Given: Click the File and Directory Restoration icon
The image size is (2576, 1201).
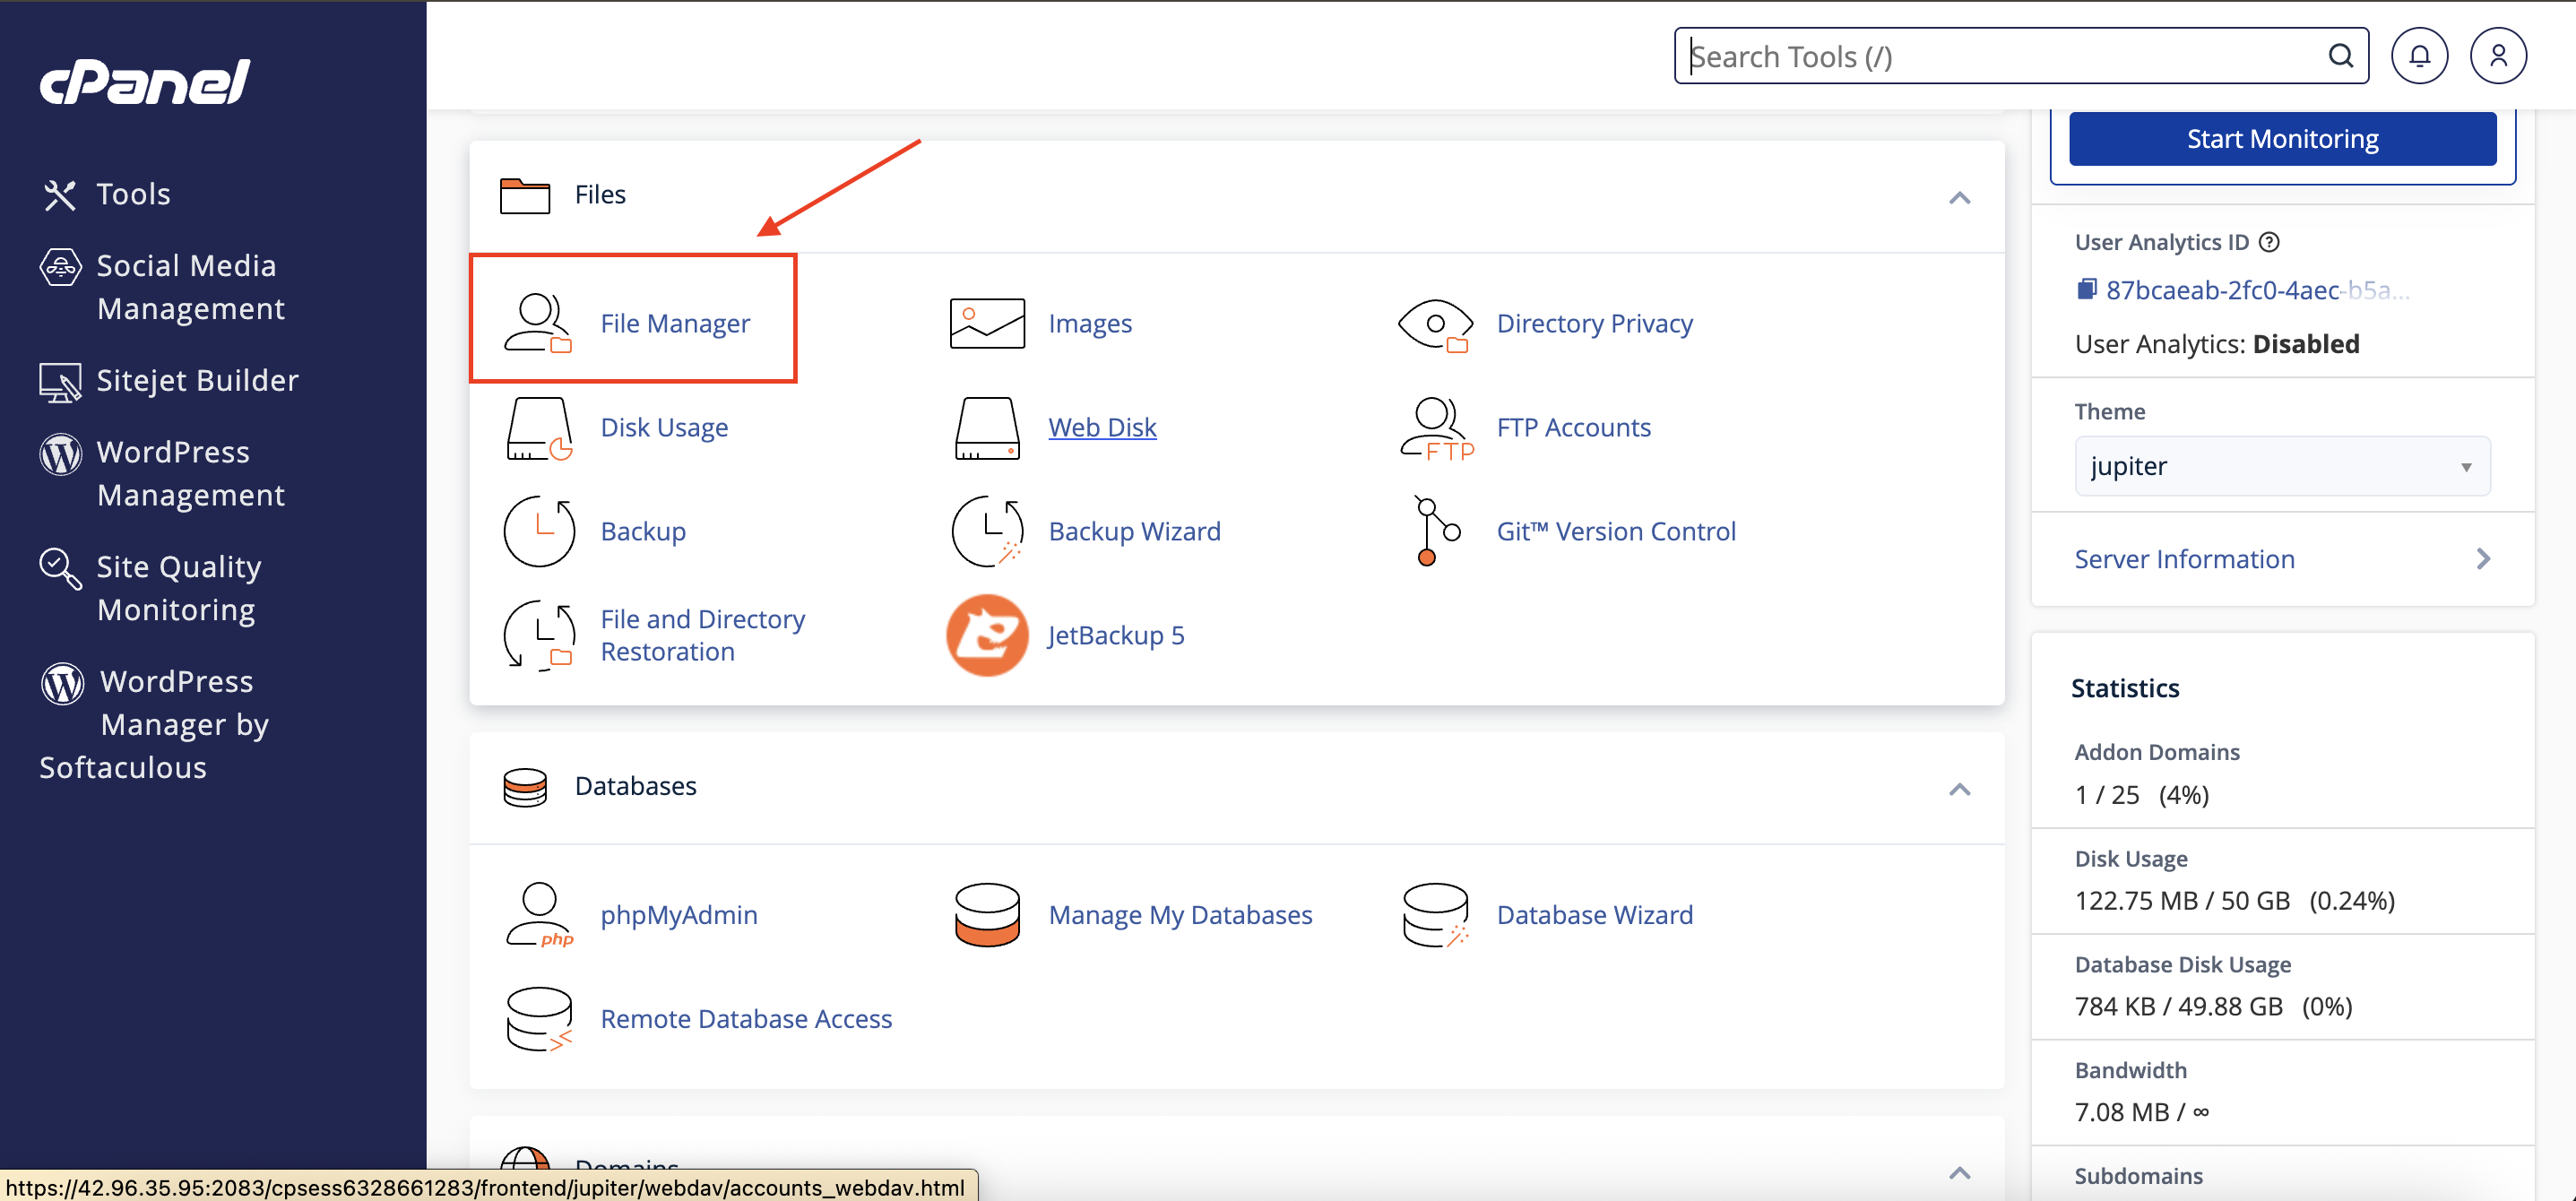Looking at the screenshot, I should click(x=539, y=635).
